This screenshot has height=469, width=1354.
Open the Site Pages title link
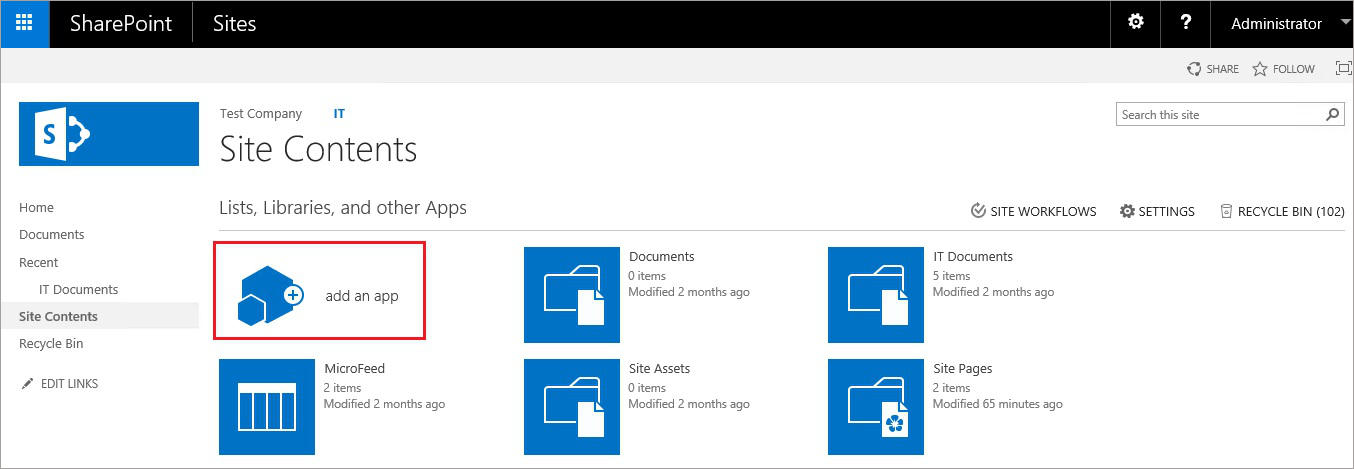pos(963,369)
